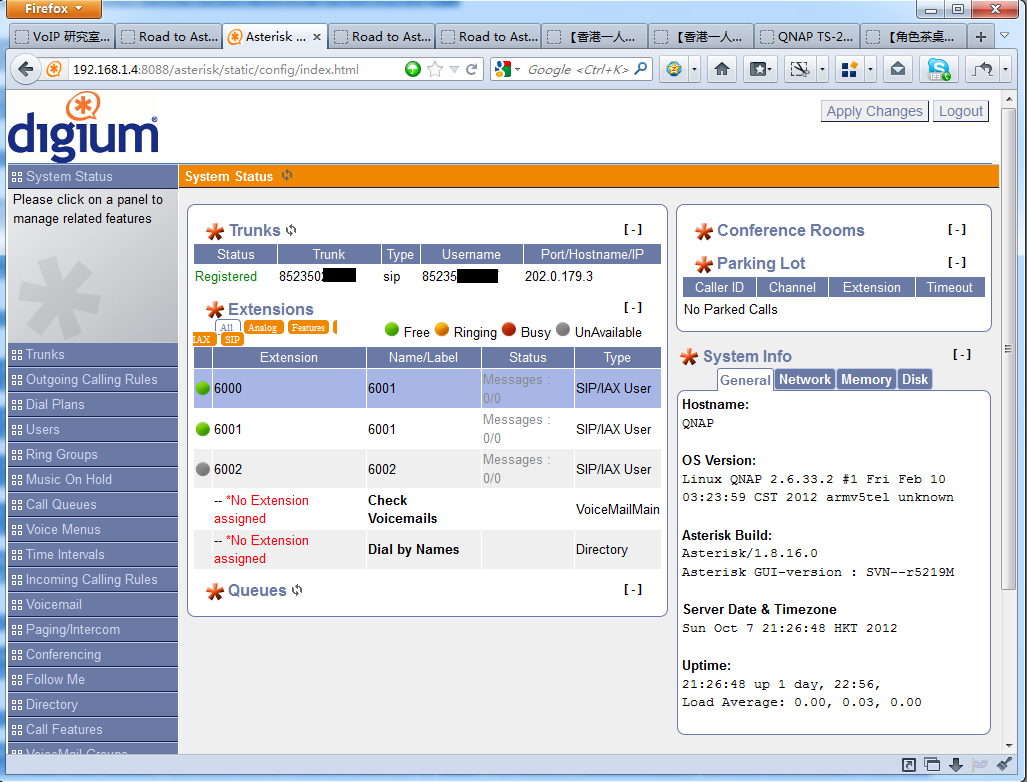Click the search magnifier icon in Google box
The height and width of the screenshot is (782, 1027).
pos(641,69)
